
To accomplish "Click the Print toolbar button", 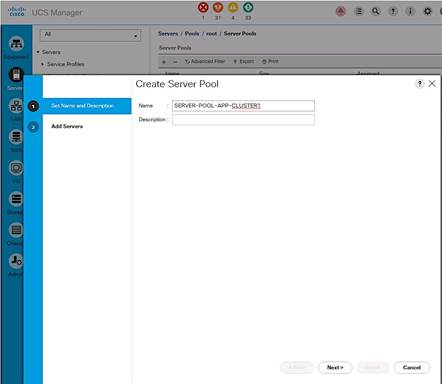I will click(270, 61).
